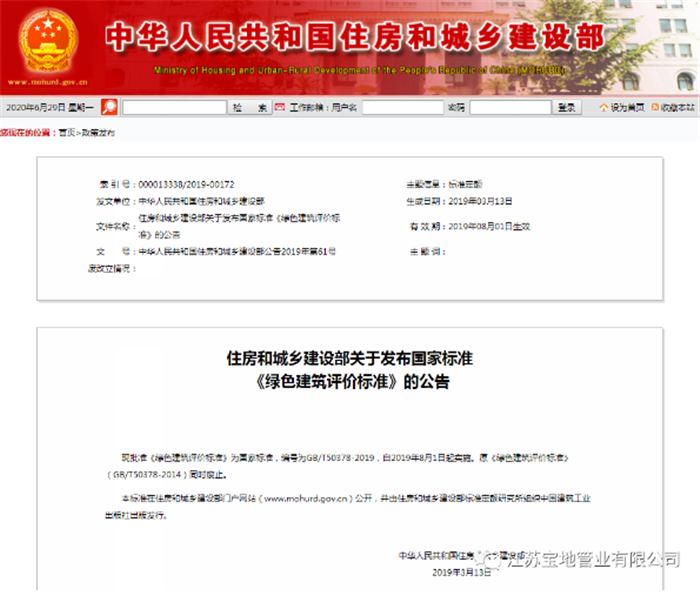Click the 文号 value 公告2019年第61号
This screenshot has width=700, height=595.
coord(237,252)
